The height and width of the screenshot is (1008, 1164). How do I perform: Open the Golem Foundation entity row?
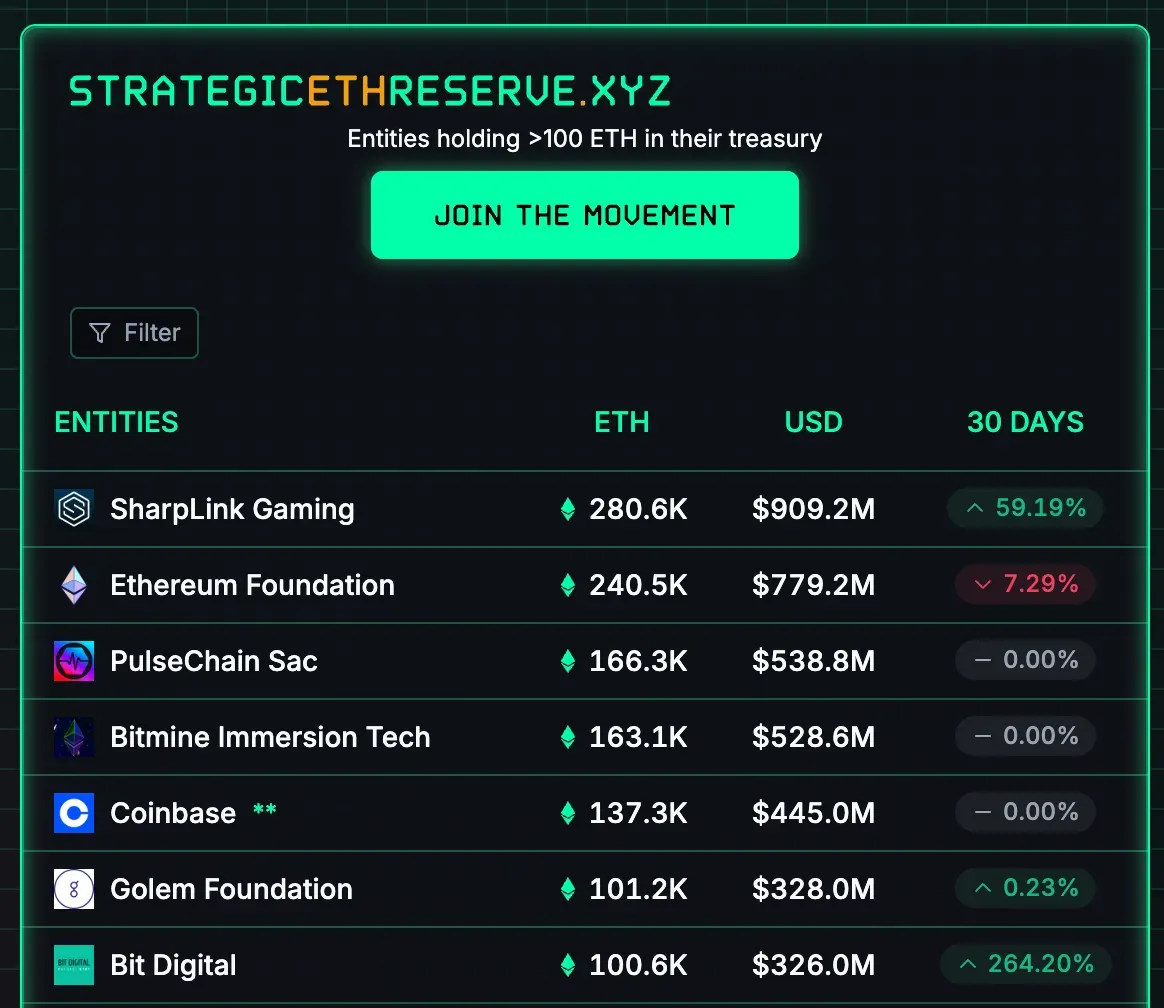[585, 889]
